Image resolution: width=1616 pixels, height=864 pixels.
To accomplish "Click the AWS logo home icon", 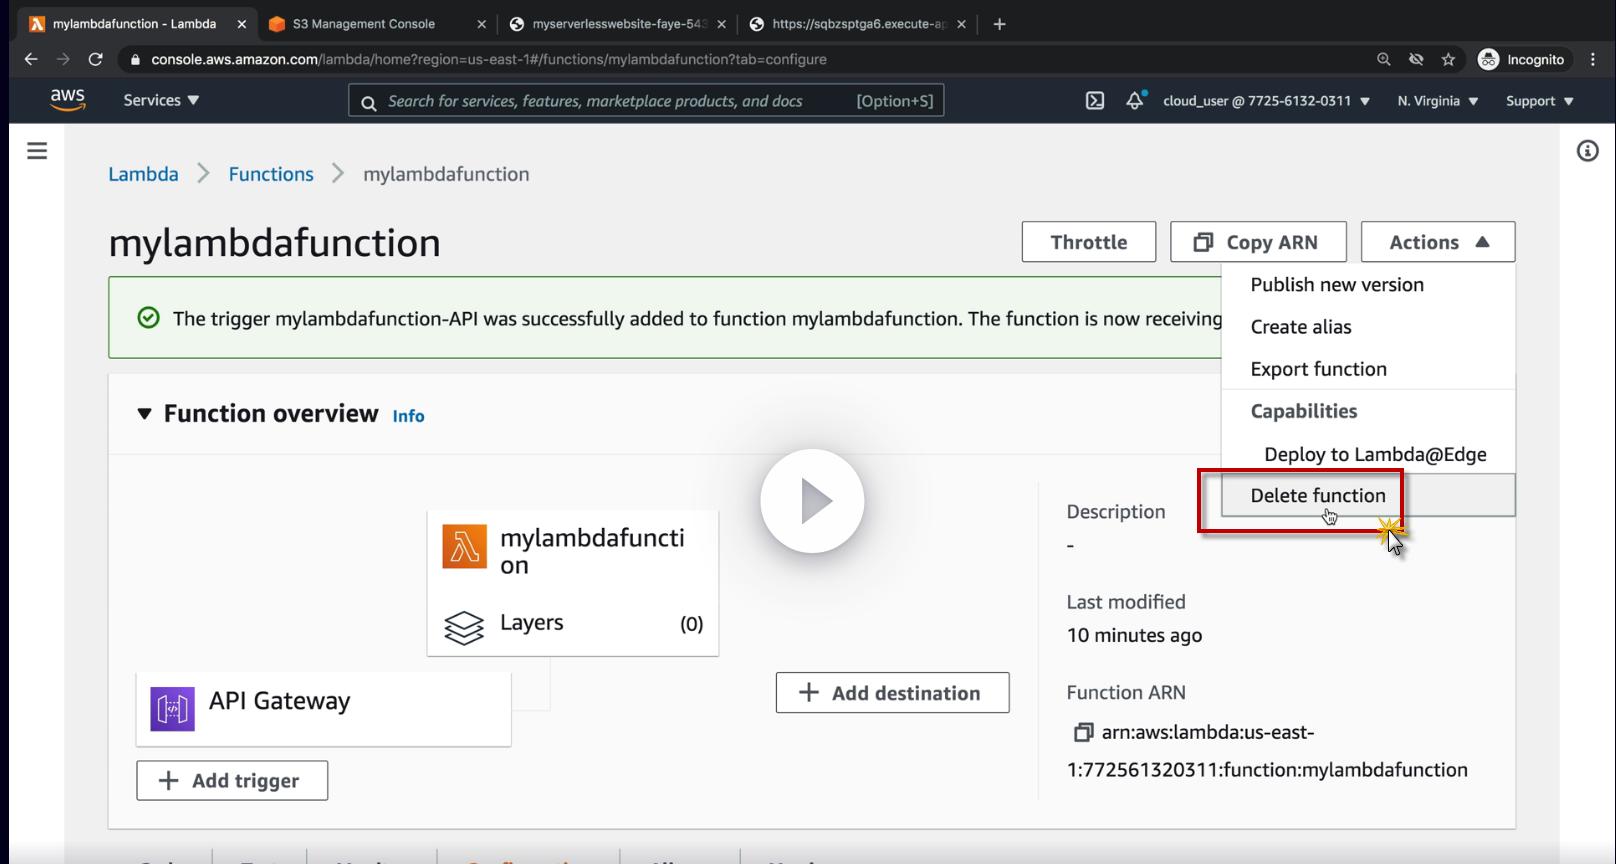I will point(67,100).
